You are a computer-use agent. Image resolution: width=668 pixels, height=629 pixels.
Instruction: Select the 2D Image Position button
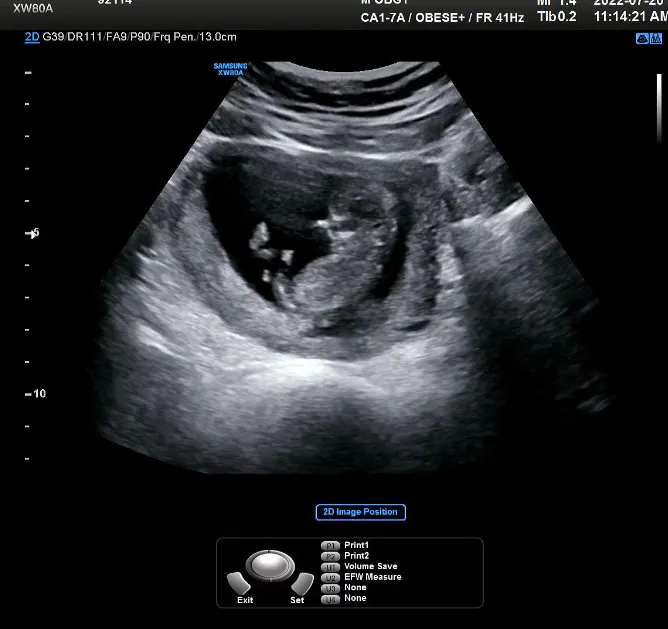[360, 512]
